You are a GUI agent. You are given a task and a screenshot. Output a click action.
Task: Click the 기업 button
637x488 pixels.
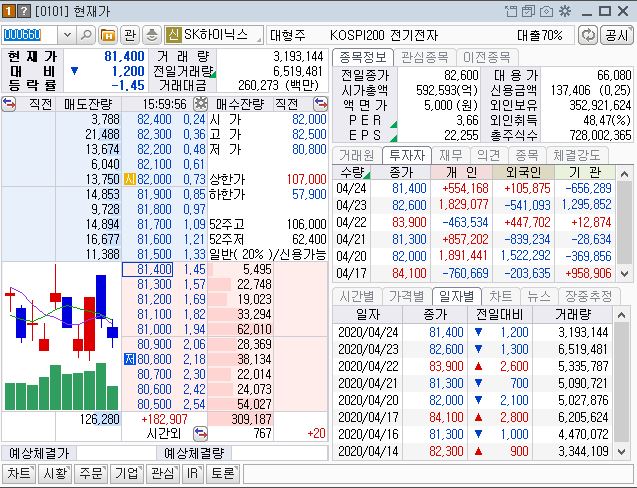127,473
